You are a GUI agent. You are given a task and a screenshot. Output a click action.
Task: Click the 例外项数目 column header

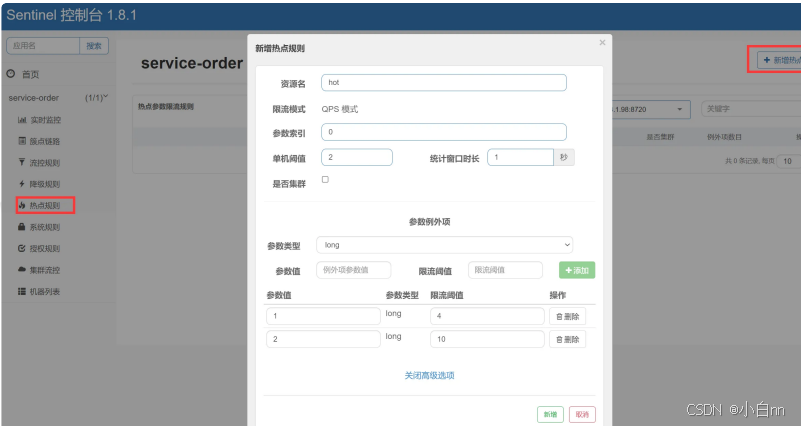point(724,137)
